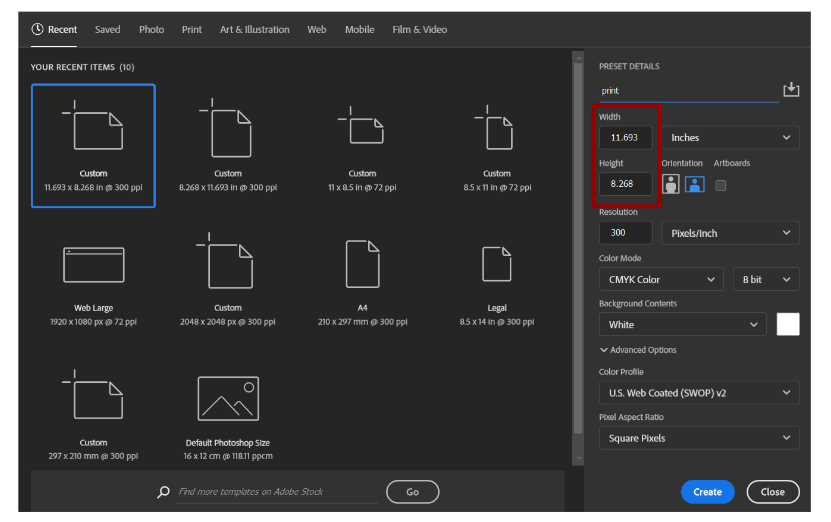Image resolution: width=831 pixels, height=522 pixels.
Task: Click the Create button
Action: point(708,492)
